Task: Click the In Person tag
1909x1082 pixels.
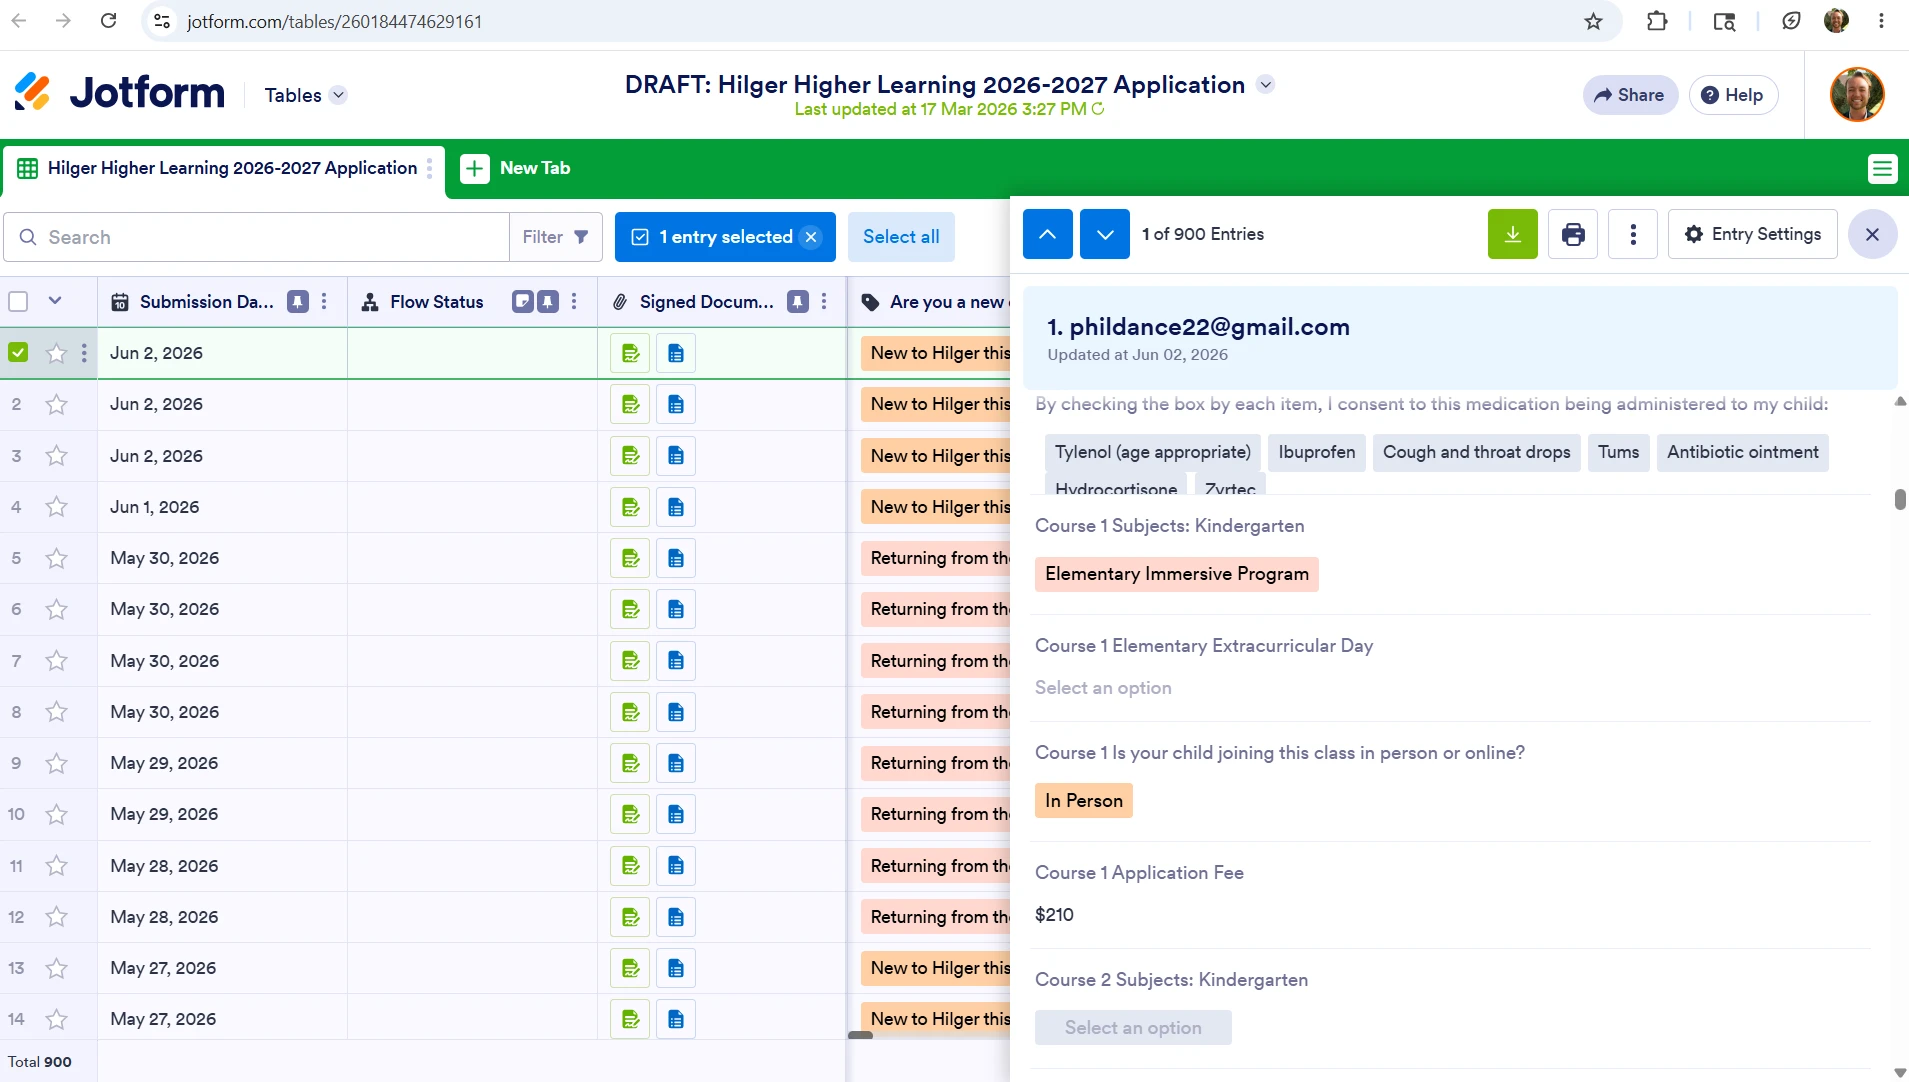Action: point(1084,801)
